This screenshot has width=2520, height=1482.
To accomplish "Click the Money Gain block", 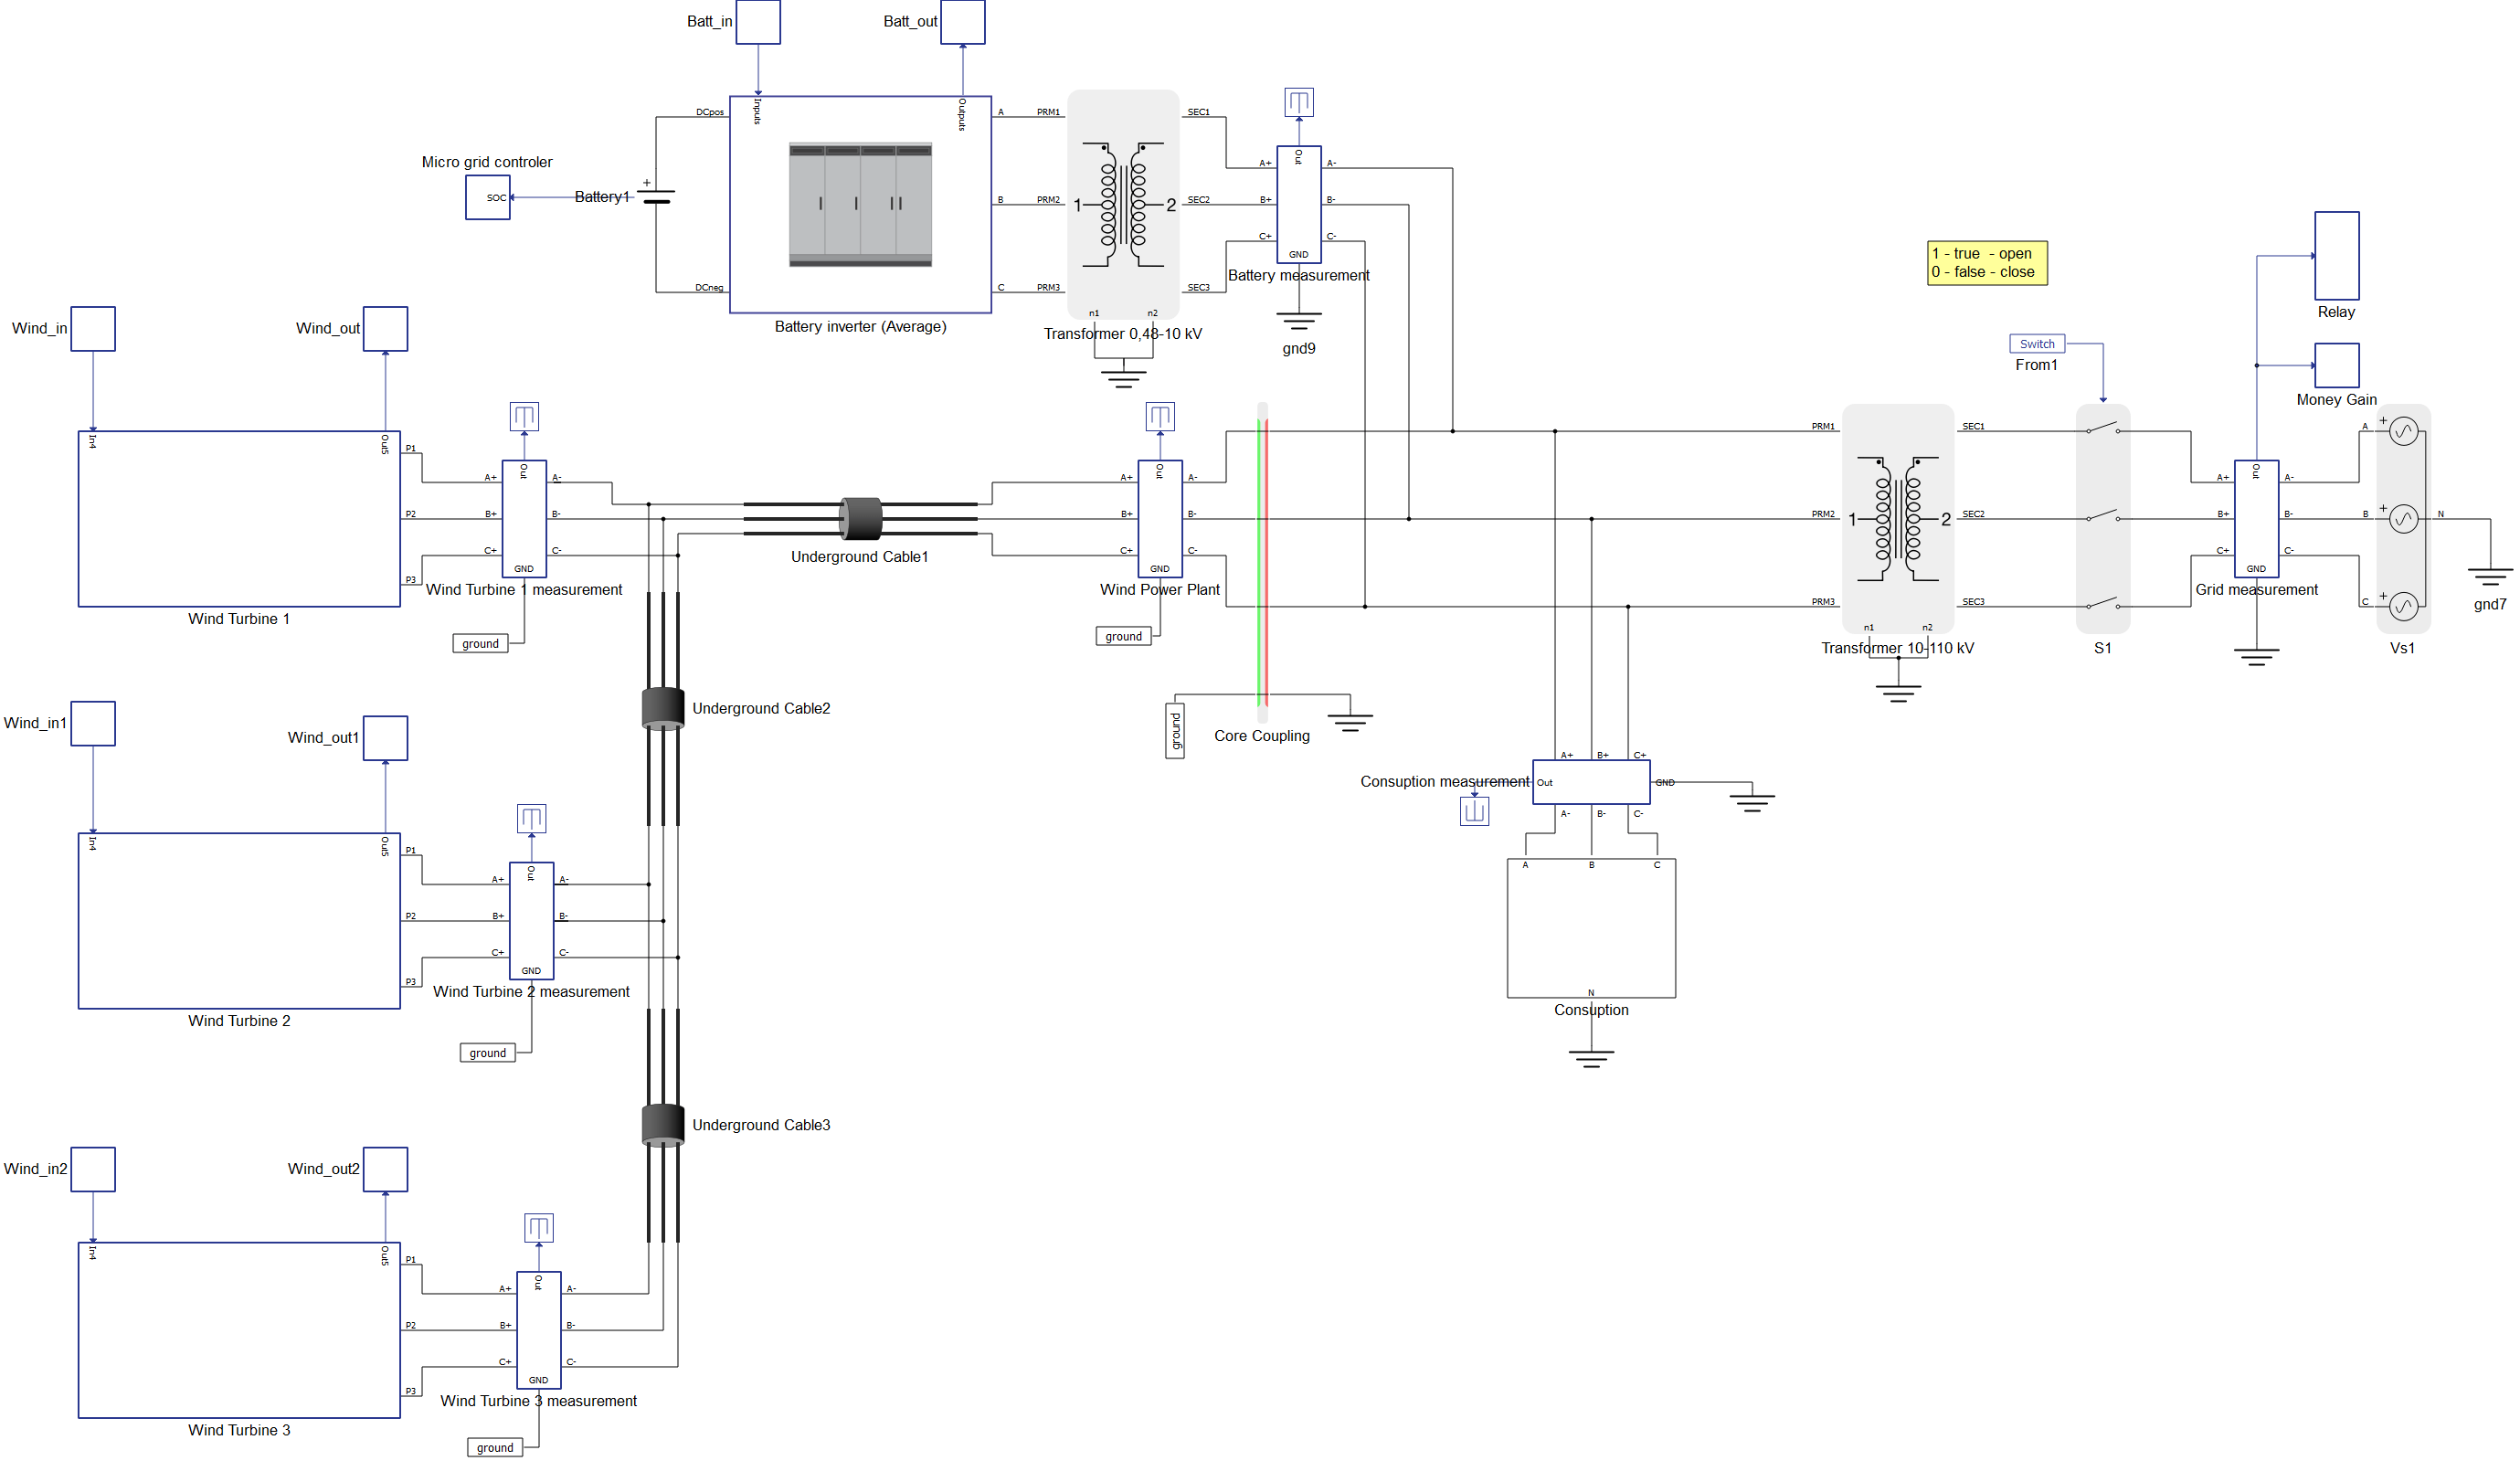I will tap(2336, 366).
